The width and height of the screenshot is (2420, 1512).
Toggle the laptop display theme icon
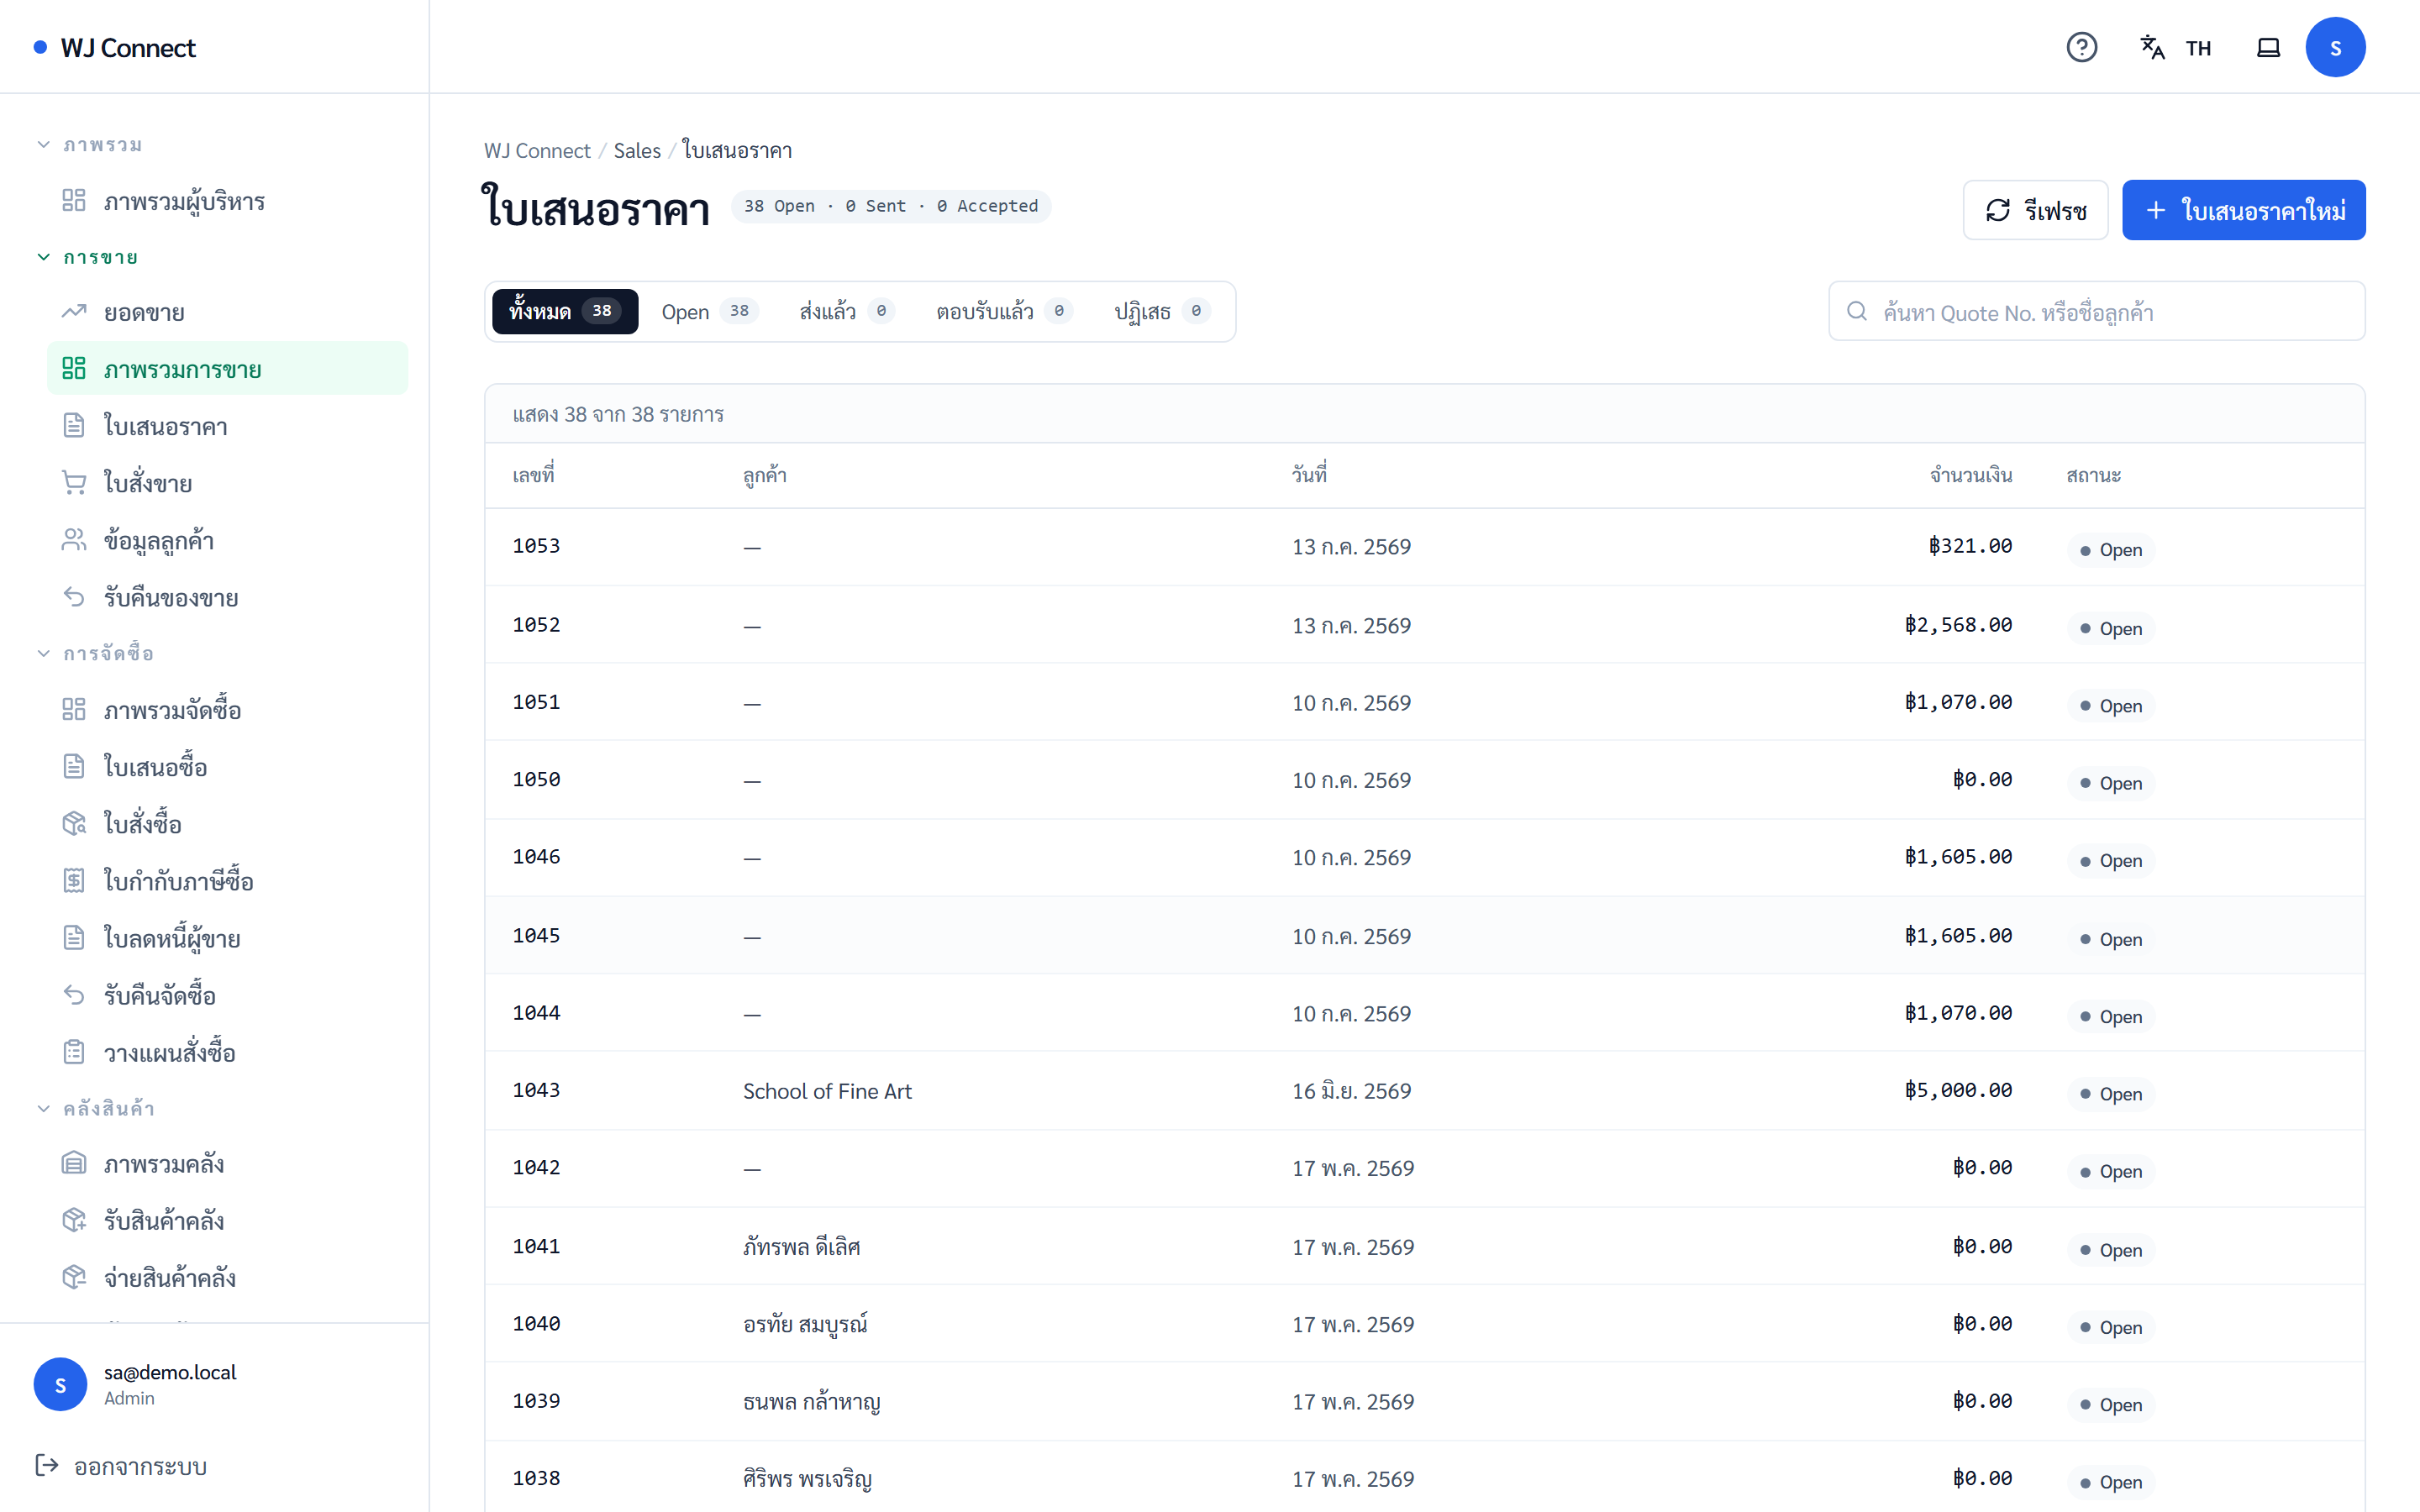2268,47
